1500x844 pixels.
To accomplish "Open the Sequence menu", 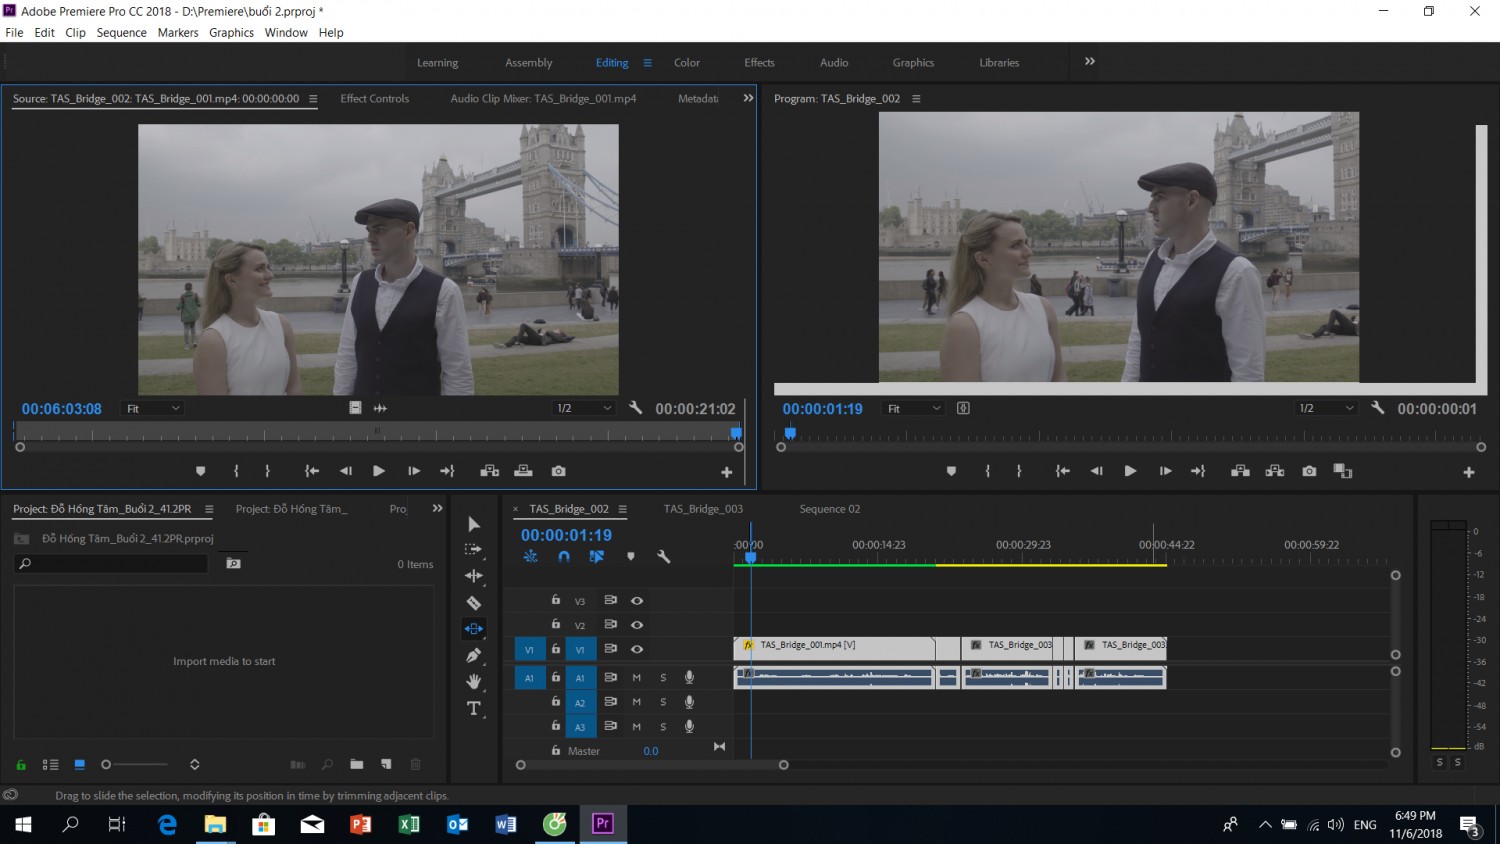I will (121, 33).
